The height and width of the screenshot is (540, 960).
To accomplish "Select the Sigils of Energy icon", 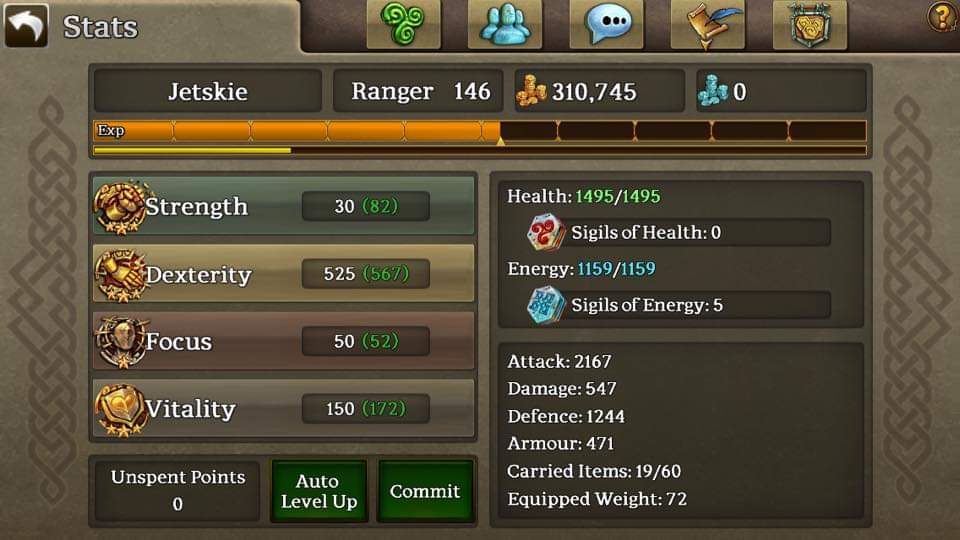I will [x=544, y=305].
